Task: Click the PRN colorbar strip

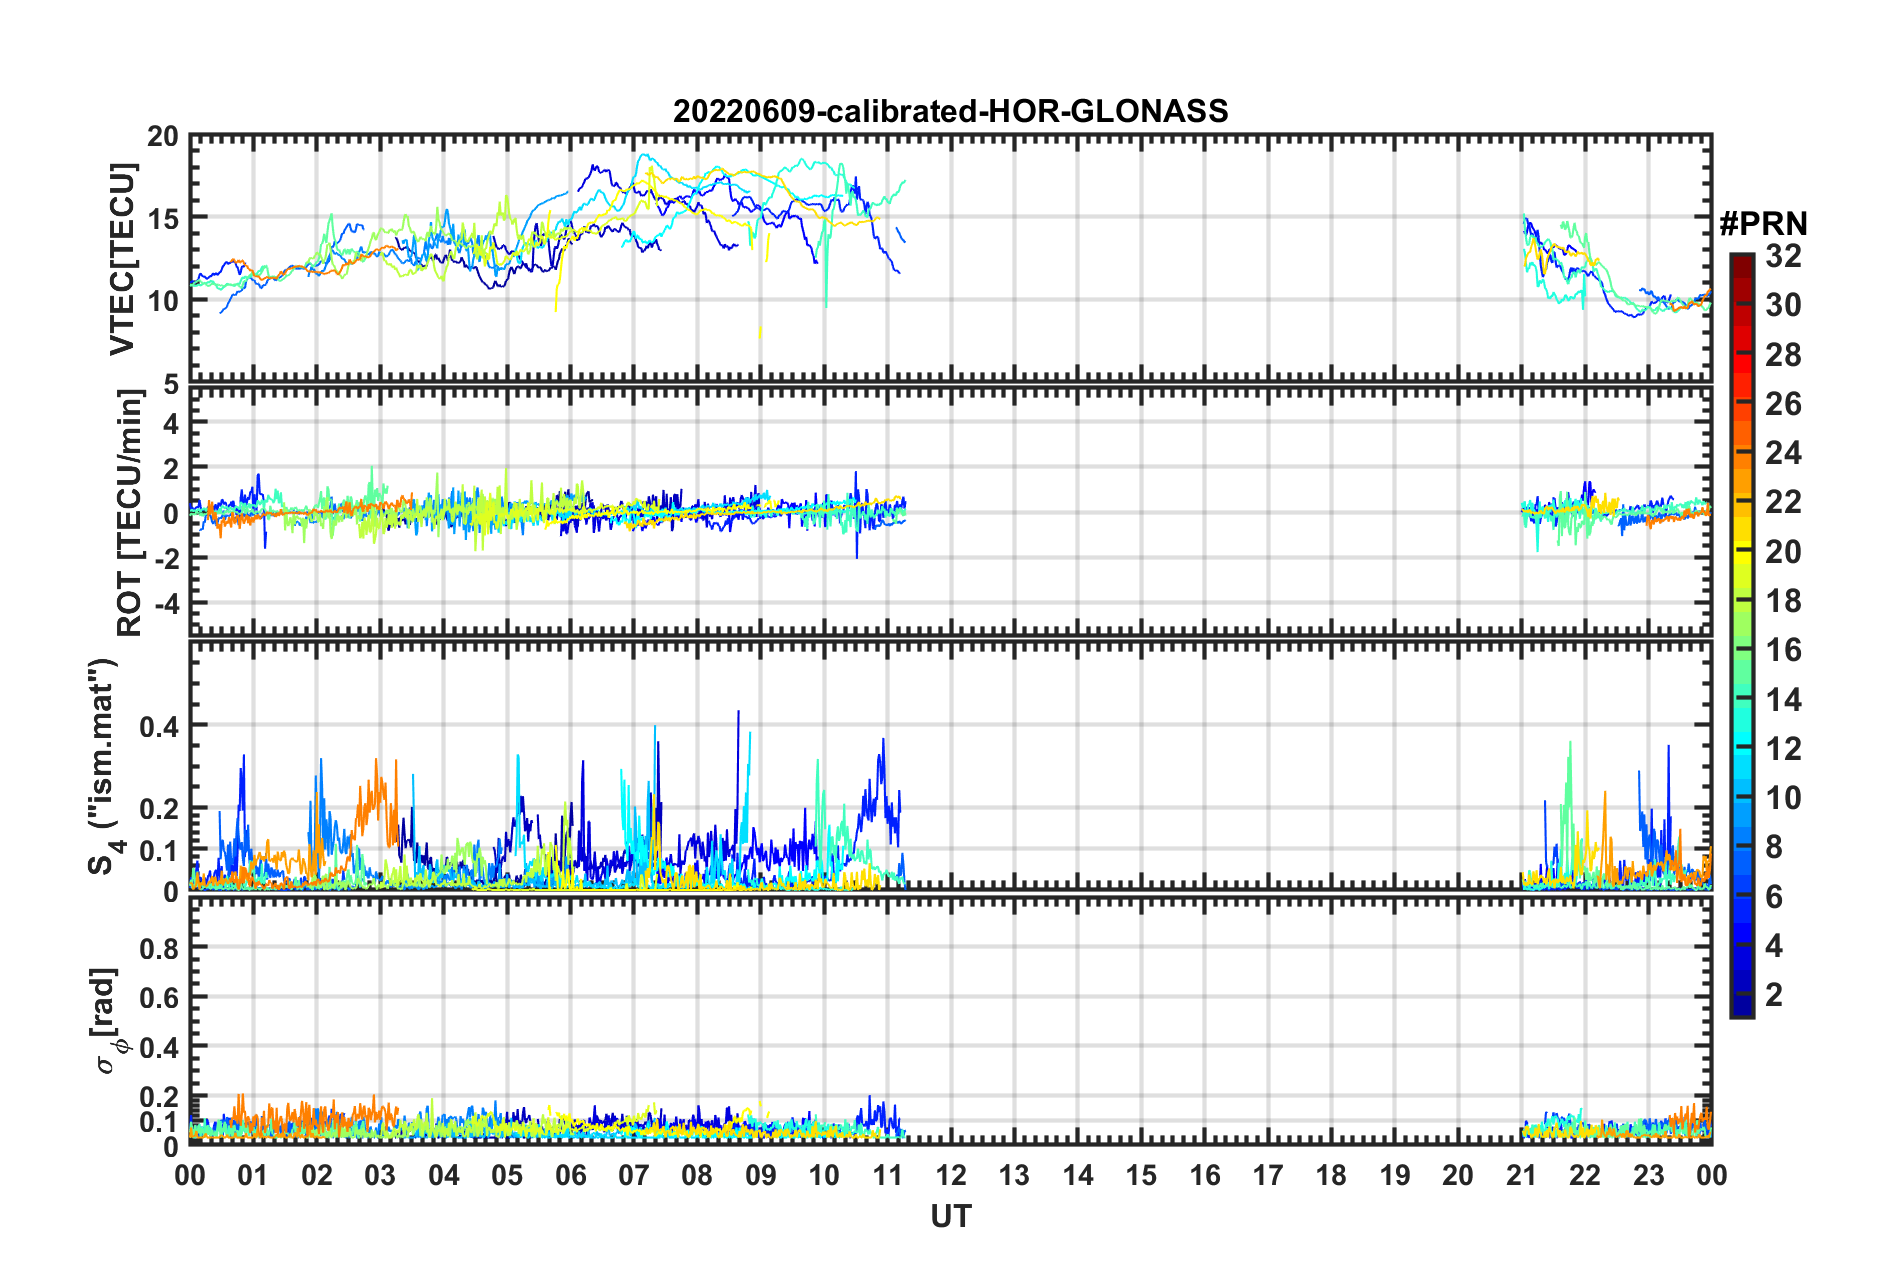Action: 1741,635
